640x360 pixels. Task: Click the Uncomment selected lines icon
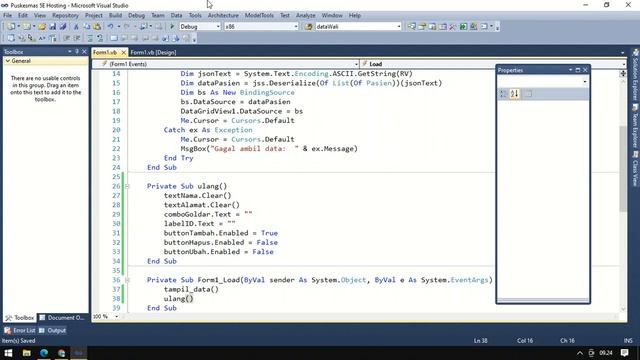click(x=100, y=38)
